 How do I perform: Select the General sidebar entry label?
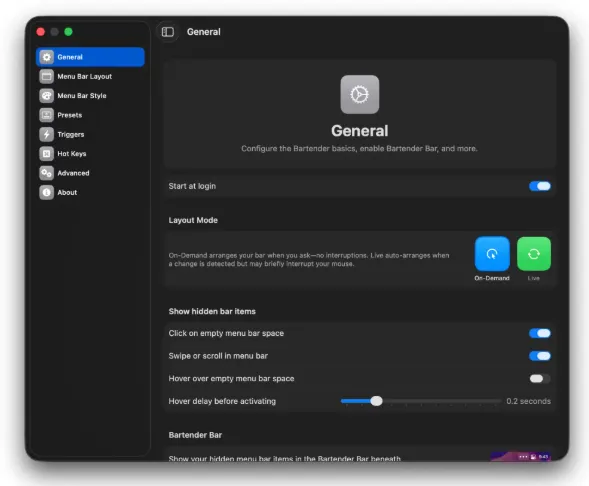[70, 57]
